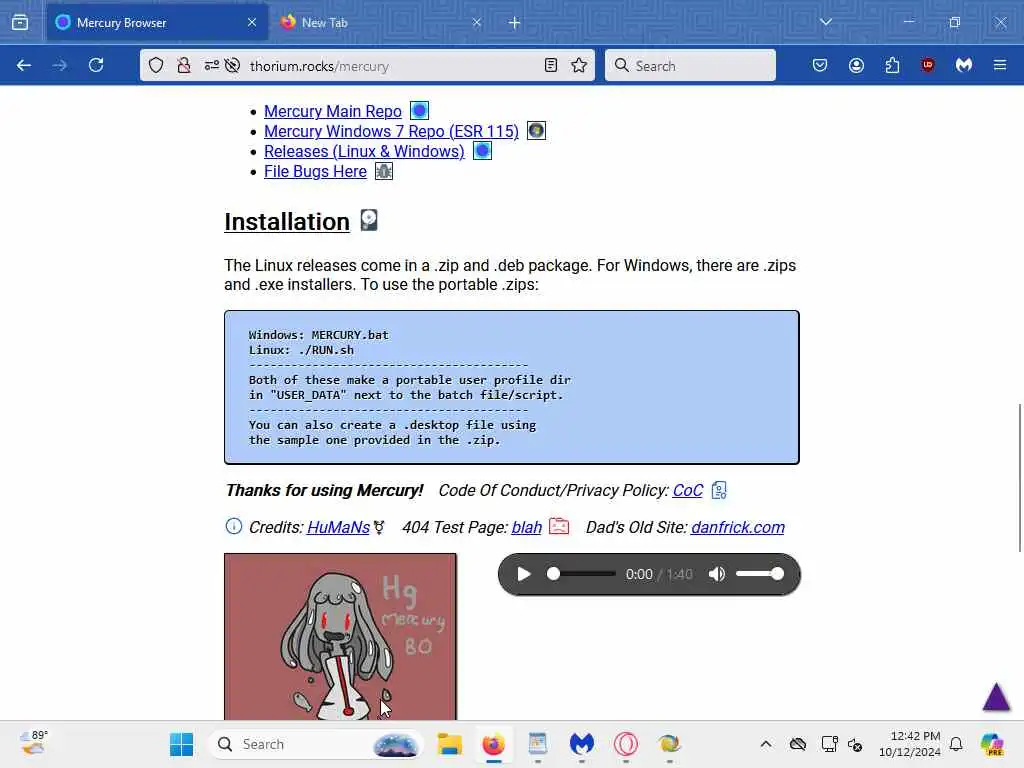The image size is (1024, 768).
Task: Open the File Bugs Here link
Action: click(x=315, y=172)
